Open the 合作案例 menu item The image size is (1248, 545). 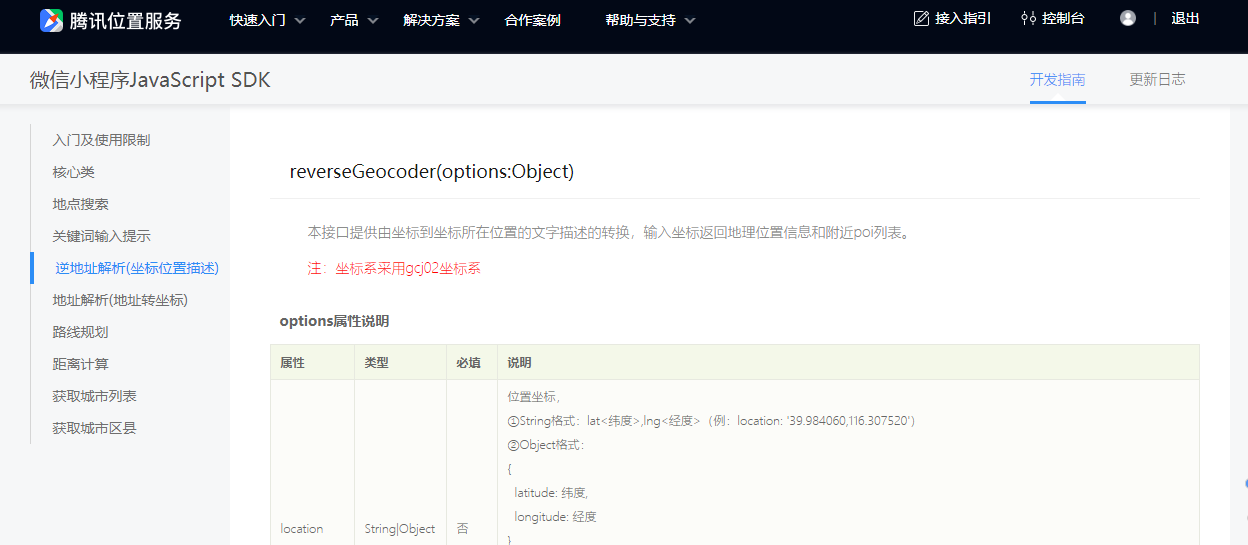tap(532, 20)
